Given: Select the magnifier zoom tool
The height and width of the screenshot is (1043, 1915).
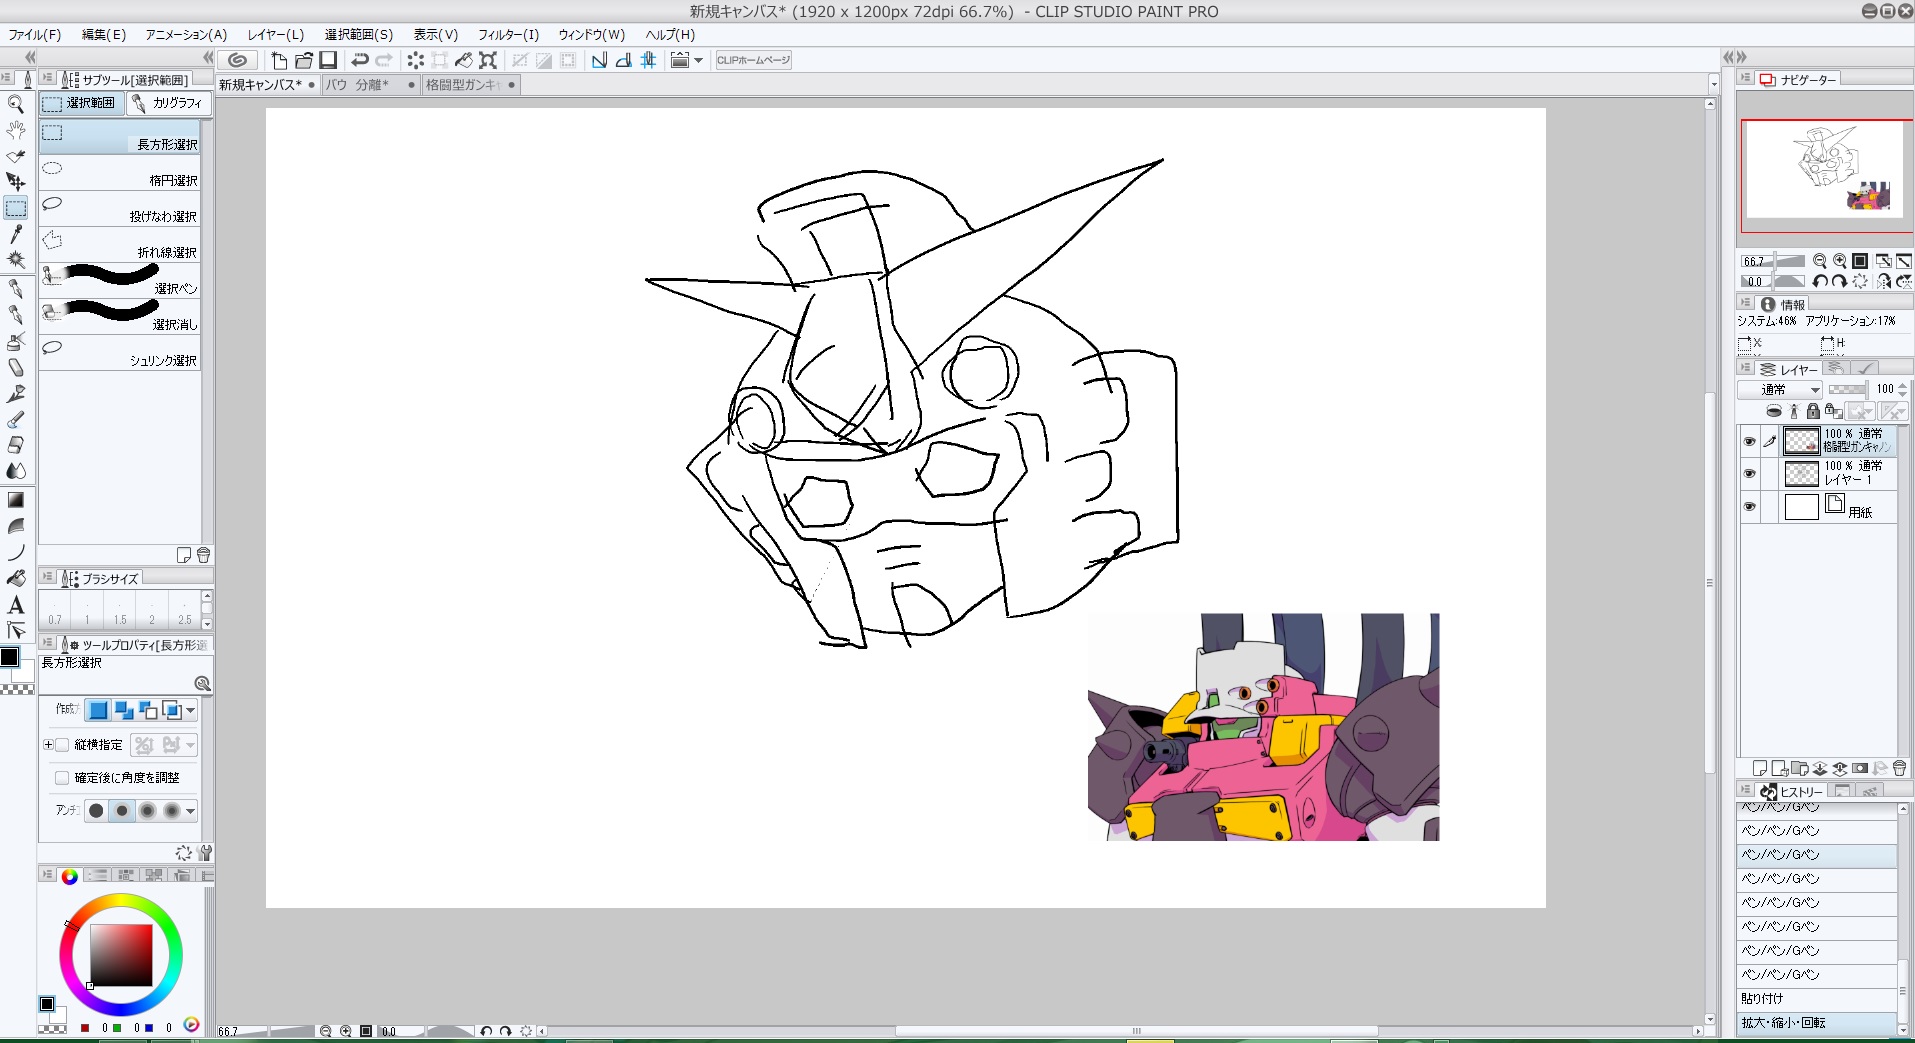Looking at the screenshot, I should coord(16,104).
